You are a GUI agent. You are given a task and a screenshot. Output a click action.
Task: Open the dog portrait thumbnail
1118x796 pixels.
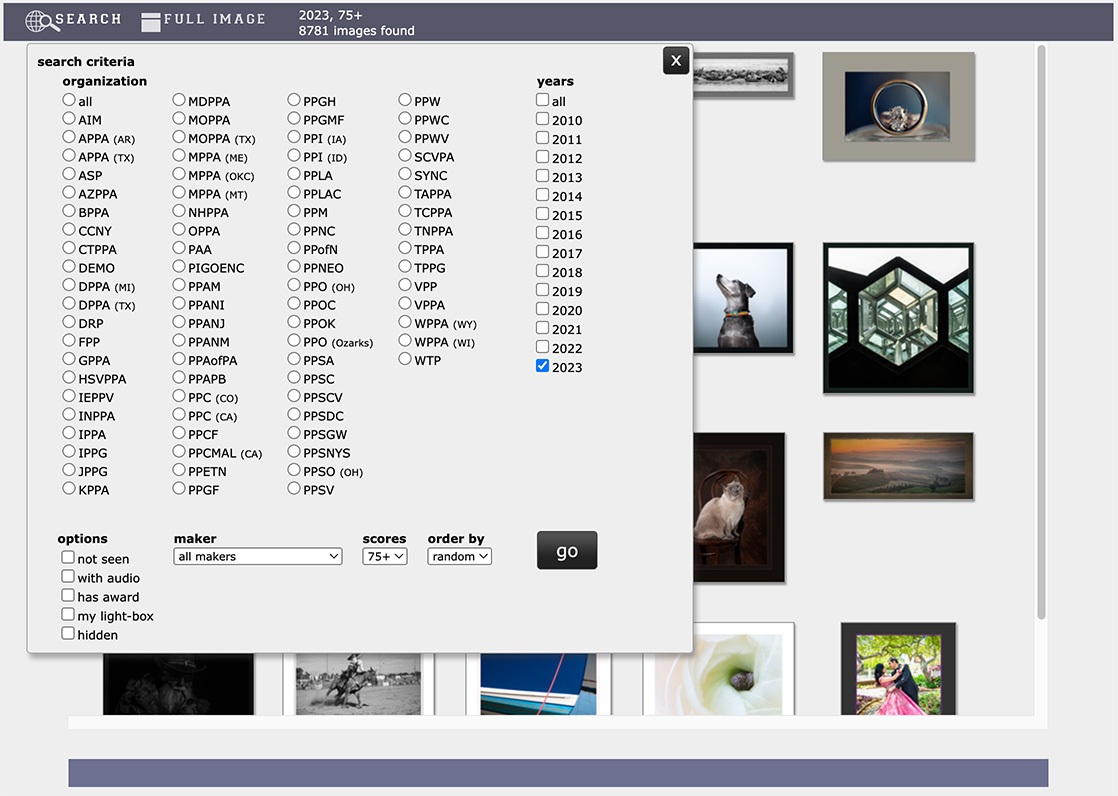click(742, 298)
